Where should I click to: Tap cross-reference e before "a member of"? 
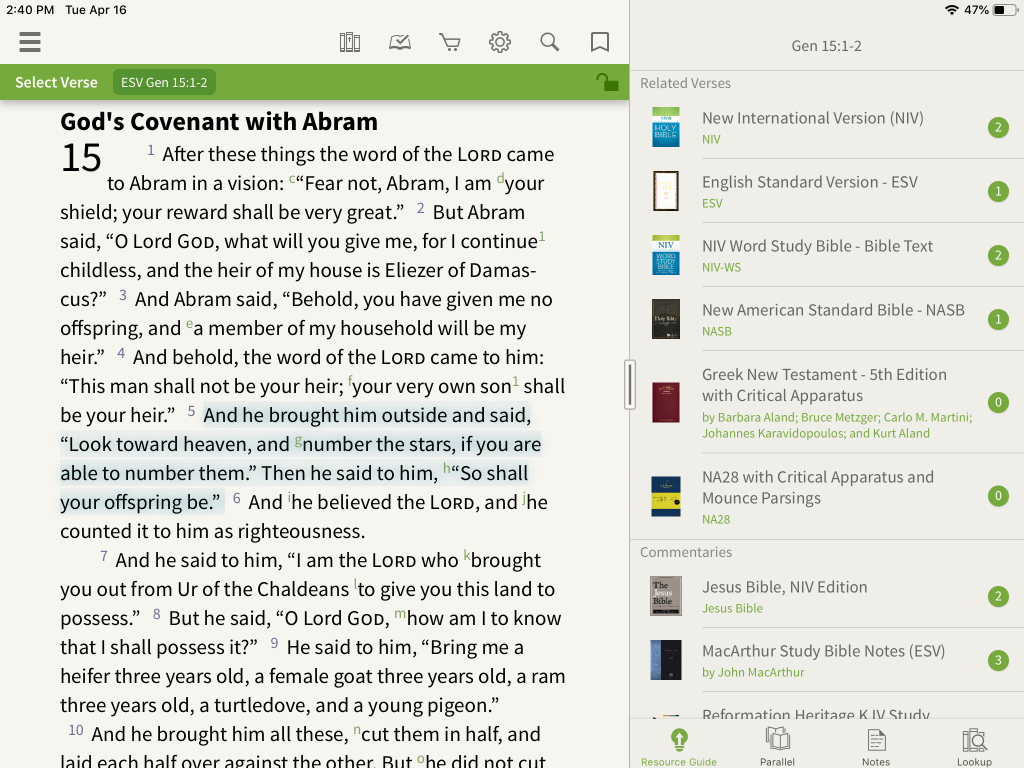[189, 324]
